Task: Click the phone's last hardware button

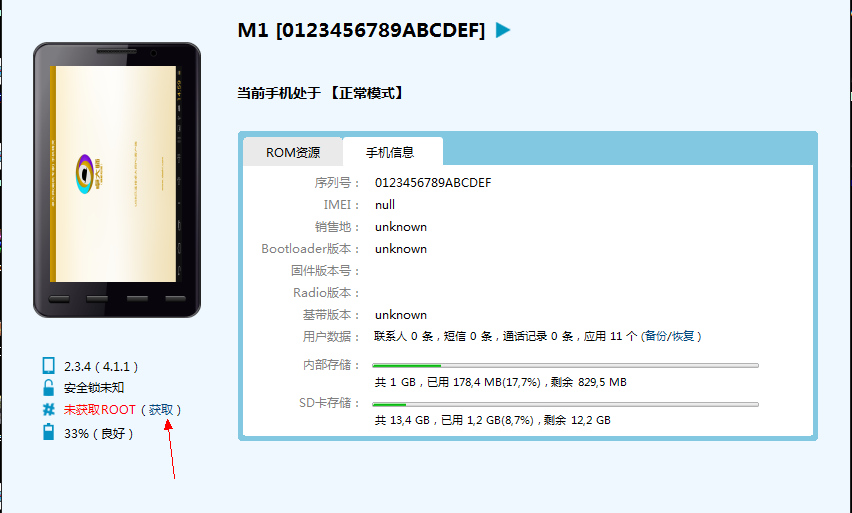Action: pos(176,298)
